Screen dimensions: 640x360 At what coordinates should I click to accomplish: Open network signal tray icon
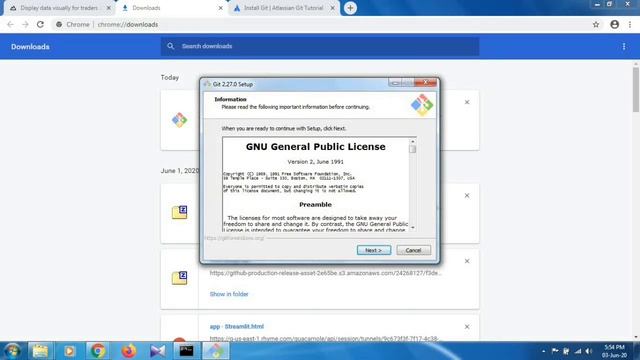(578, 351)
